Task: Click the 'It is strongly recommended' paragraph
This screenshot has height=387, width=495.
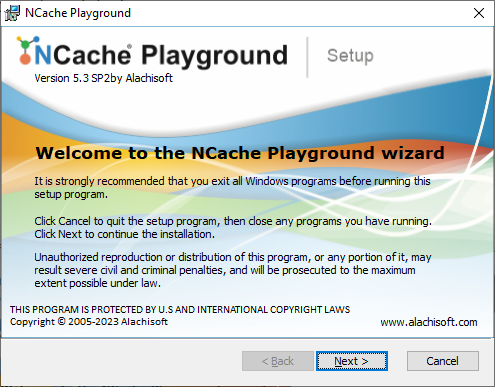Action: point(232,188)
